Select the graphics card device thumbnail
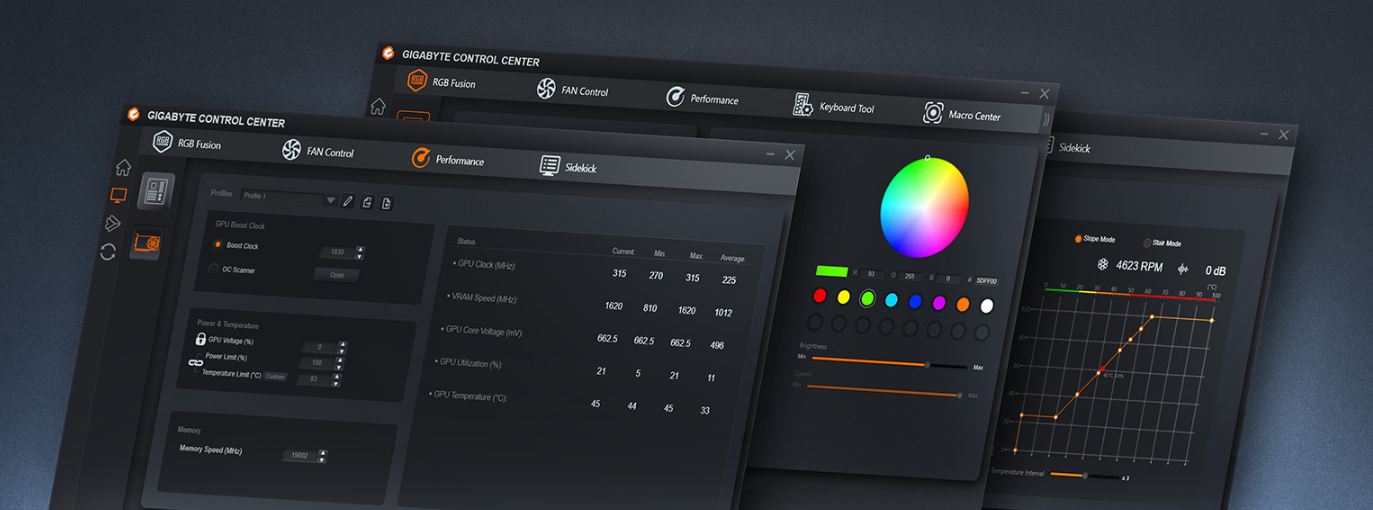 pyautogui.click(x=146, y=243)
